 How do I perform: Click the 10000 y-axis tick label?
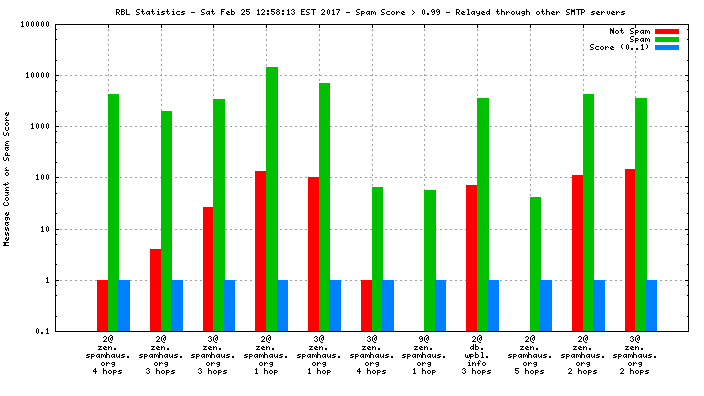(37, 75)
